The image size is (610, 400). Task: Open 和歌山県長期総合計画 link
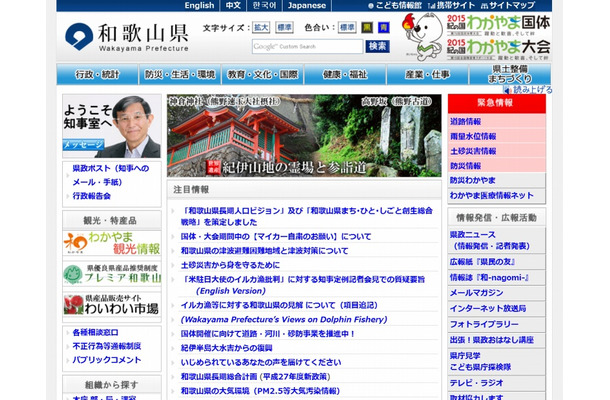tap(255, 377)
